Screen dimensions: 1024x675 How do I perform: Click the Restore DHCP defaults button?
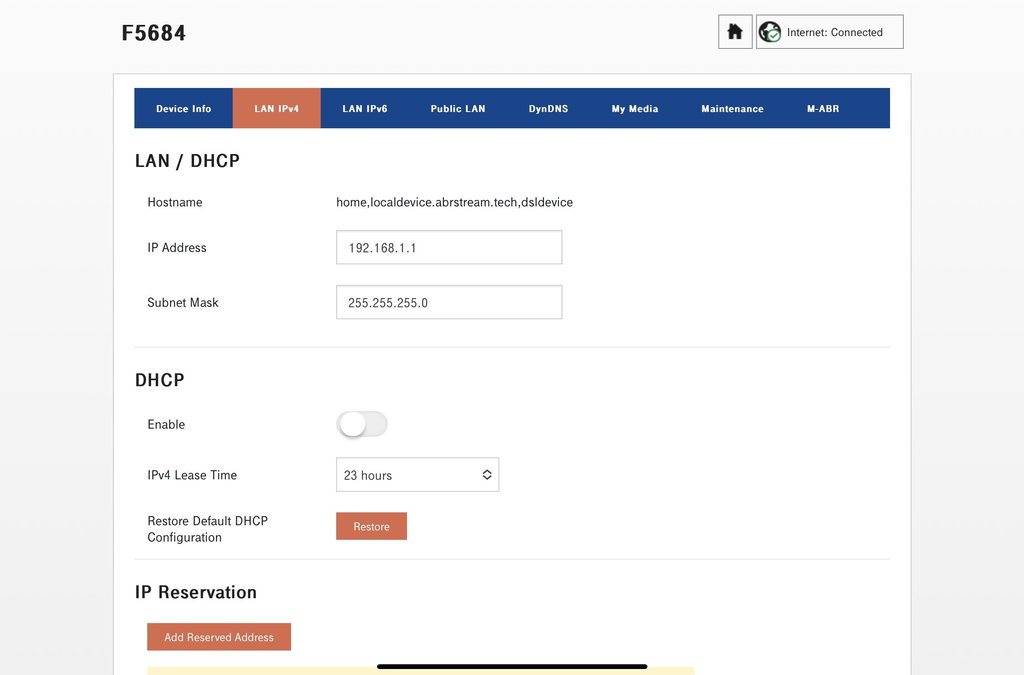coord(372,526)
